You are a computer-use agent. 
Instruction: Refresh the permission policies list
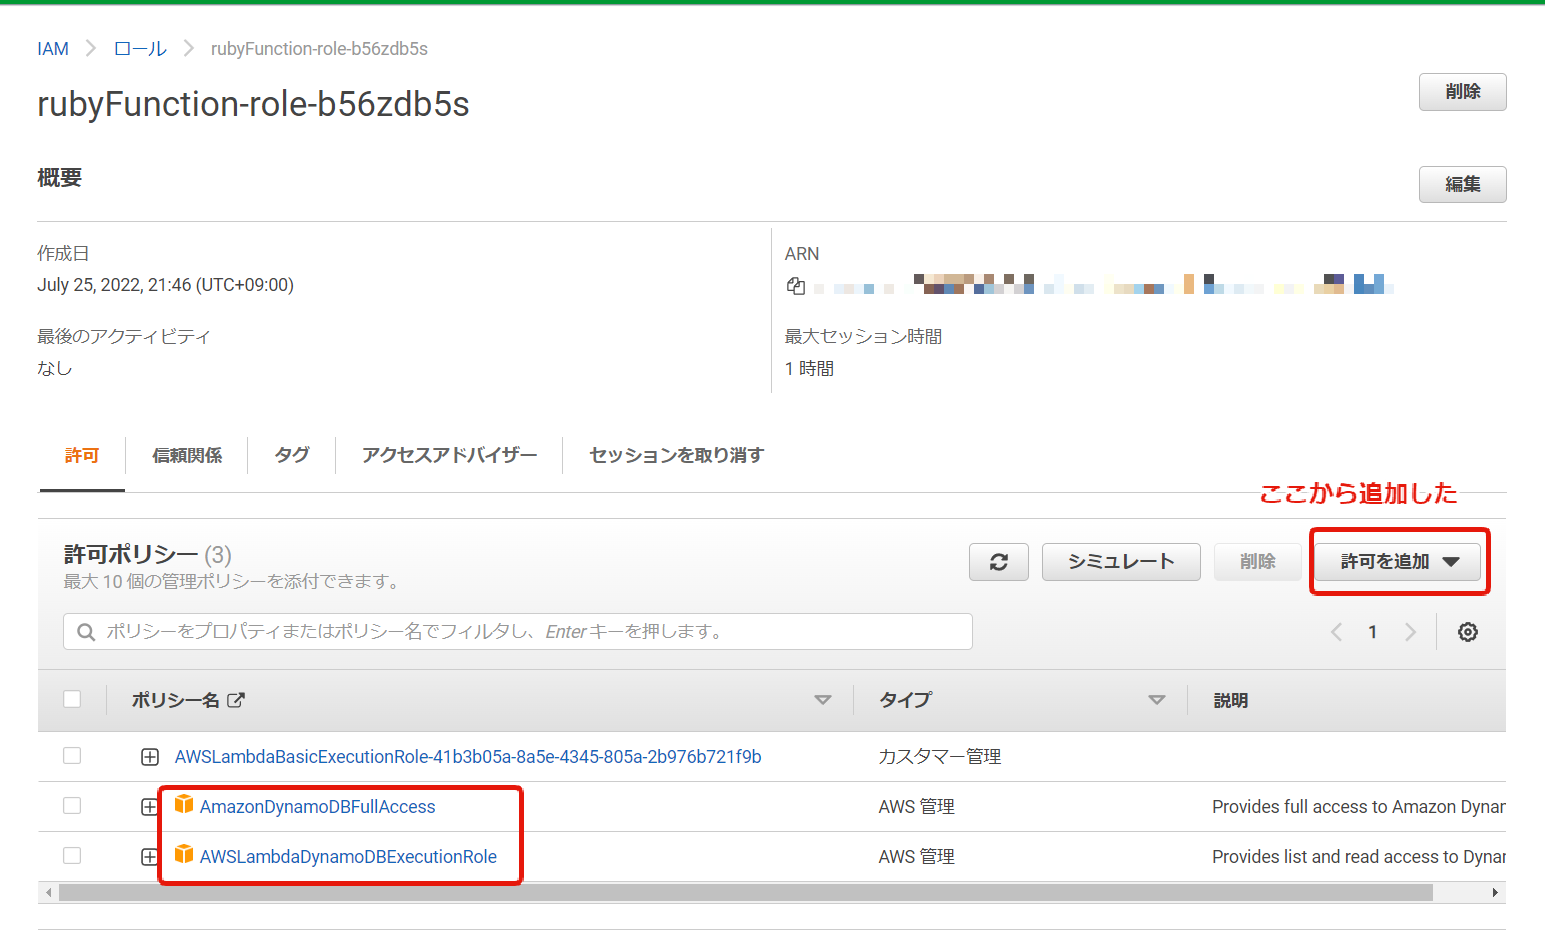pos(999,562)
